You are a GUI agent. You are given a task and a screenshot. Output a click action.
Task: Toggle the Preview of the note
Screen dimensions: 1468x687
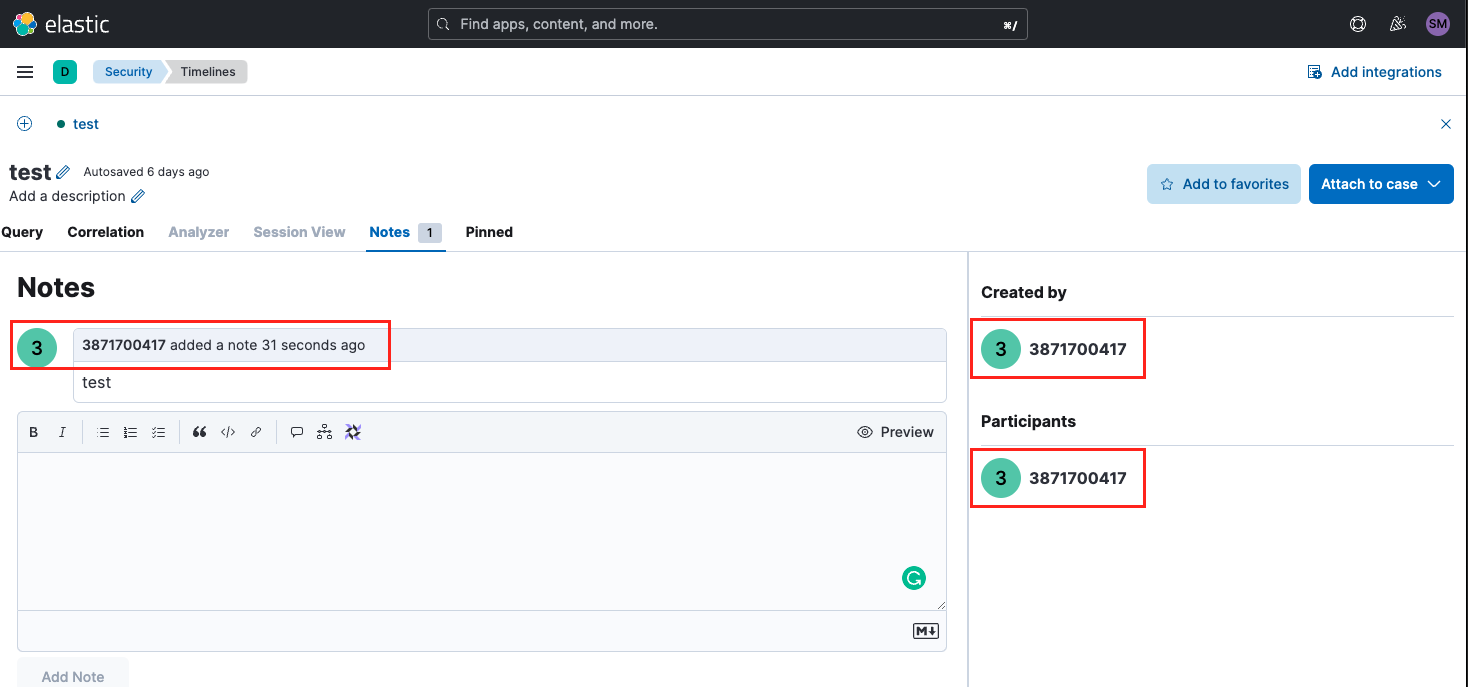(896, 432)
